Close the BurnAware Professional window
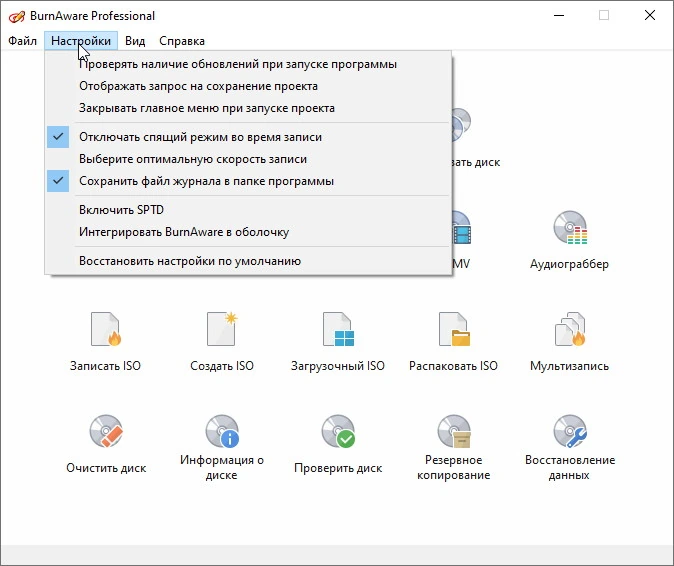674x566 pixels. (650, 15)
